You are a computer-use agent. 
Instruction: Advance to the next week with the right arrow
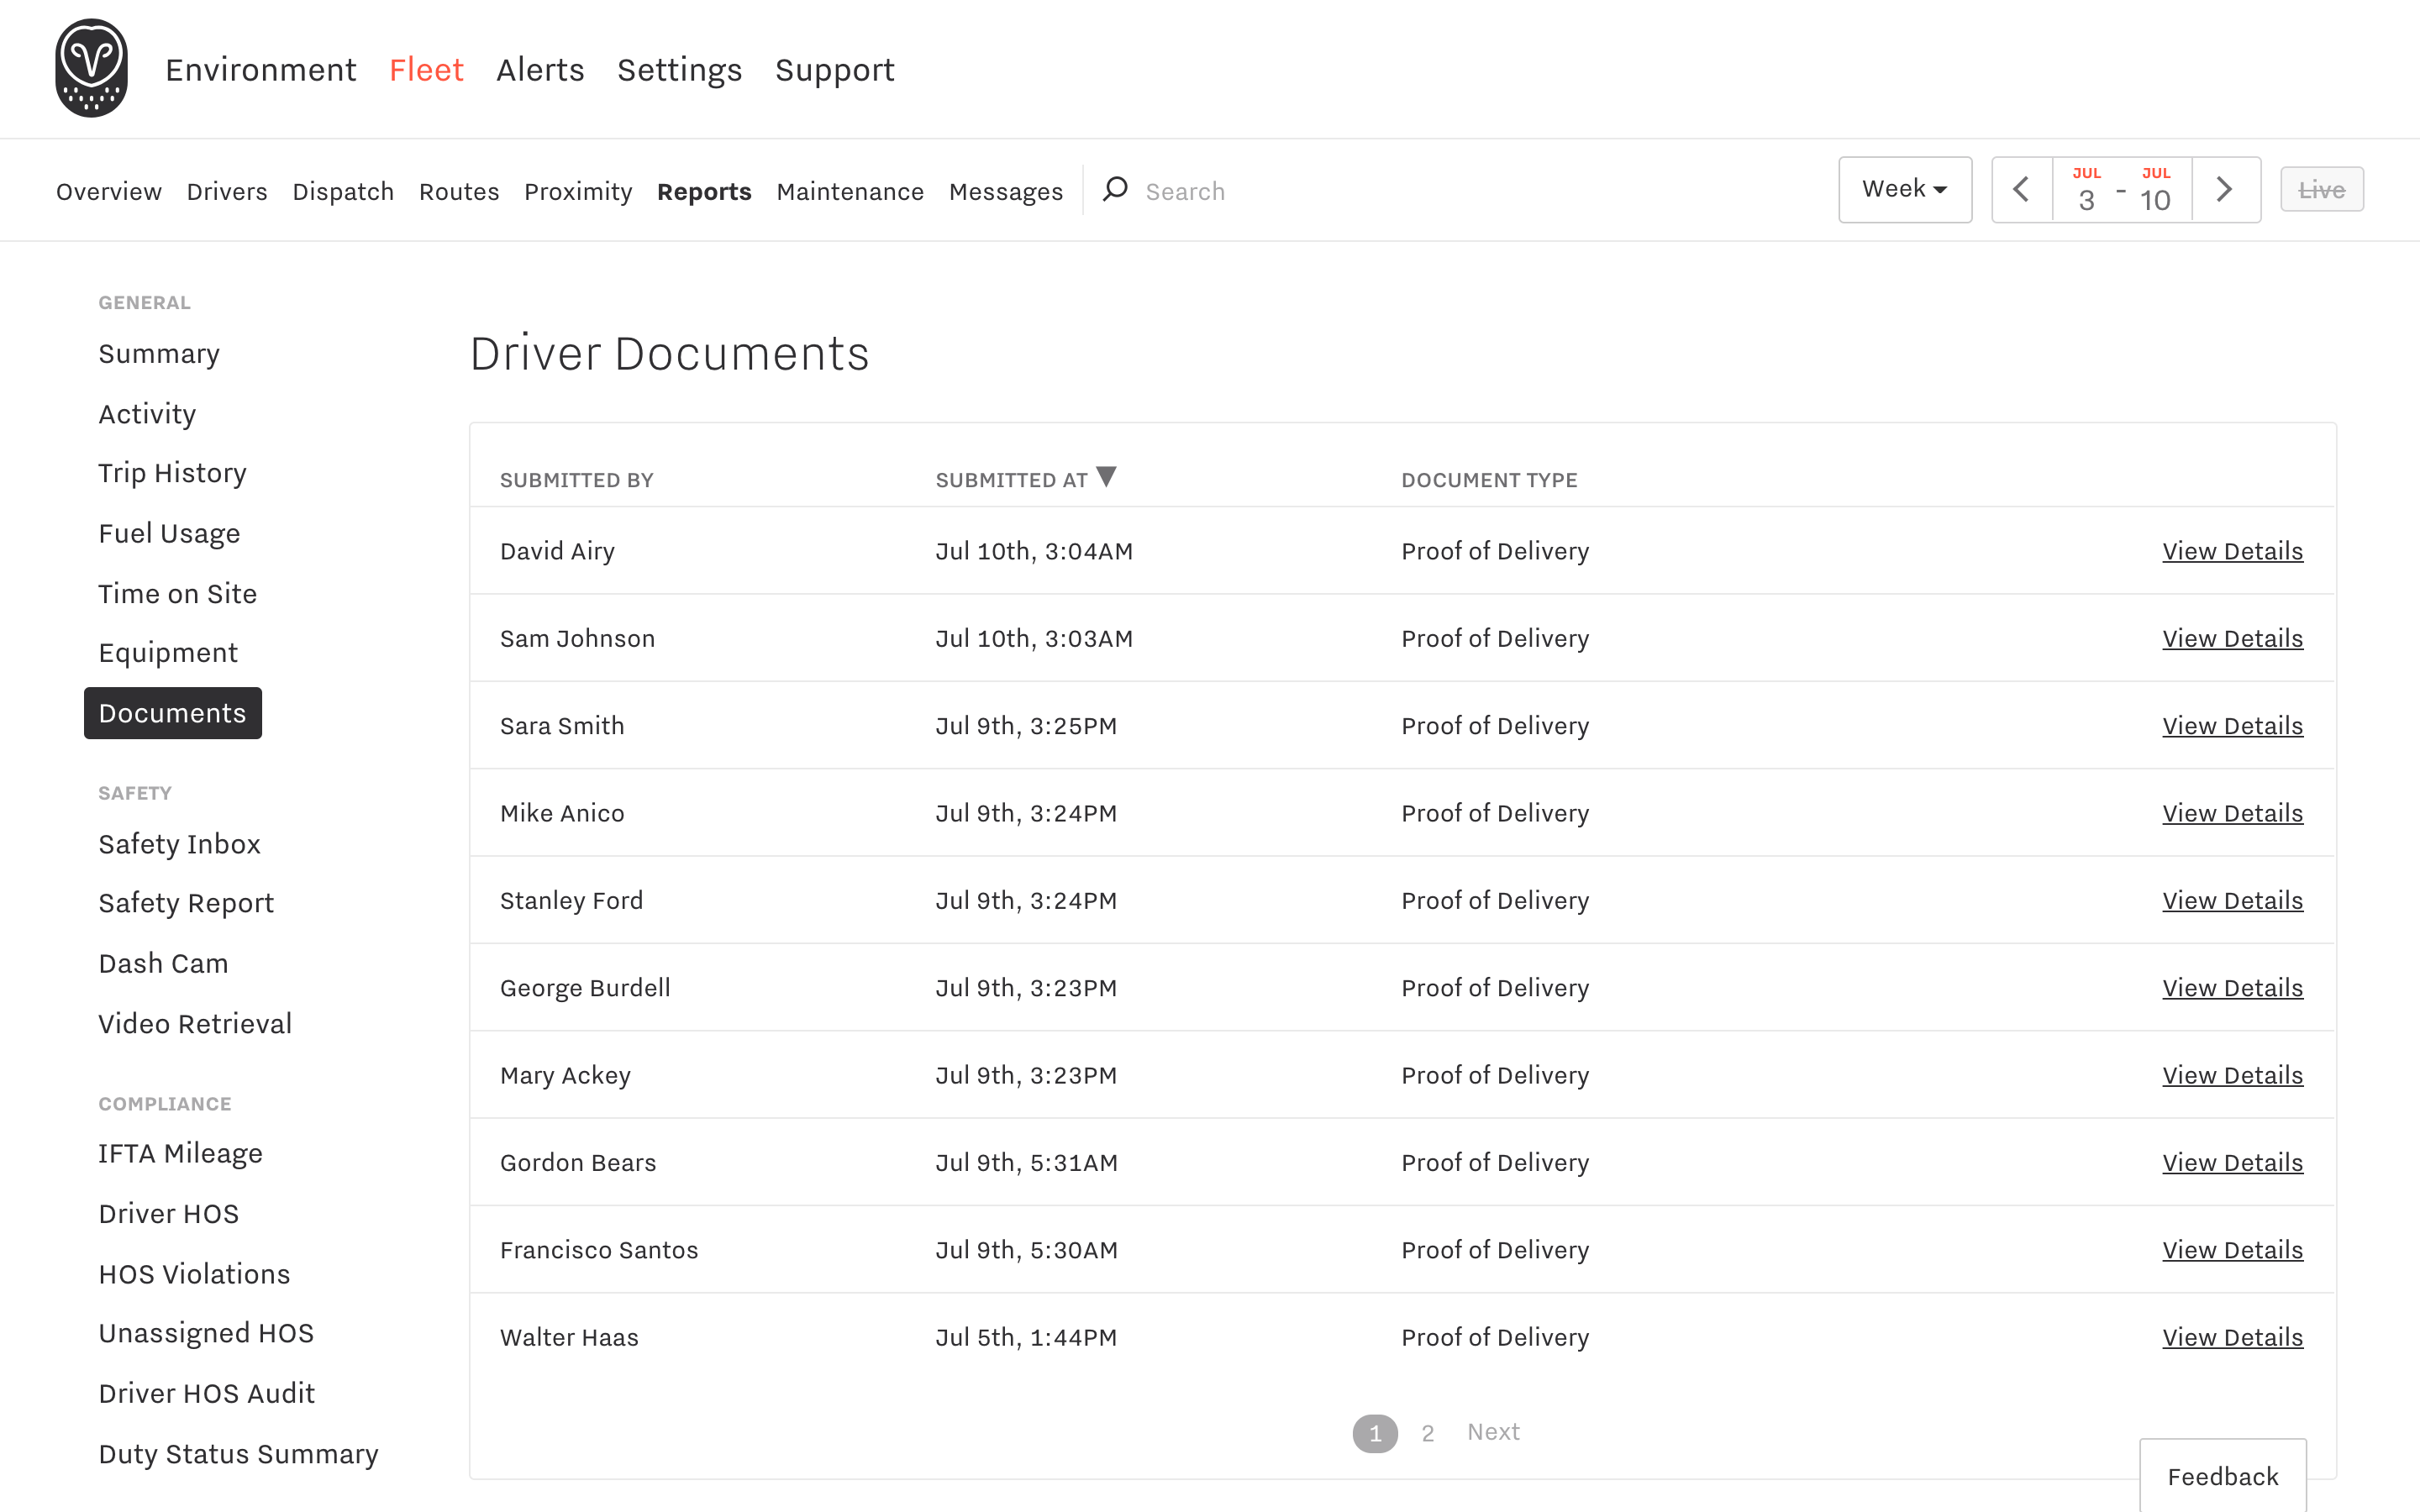pos(2225,189)
